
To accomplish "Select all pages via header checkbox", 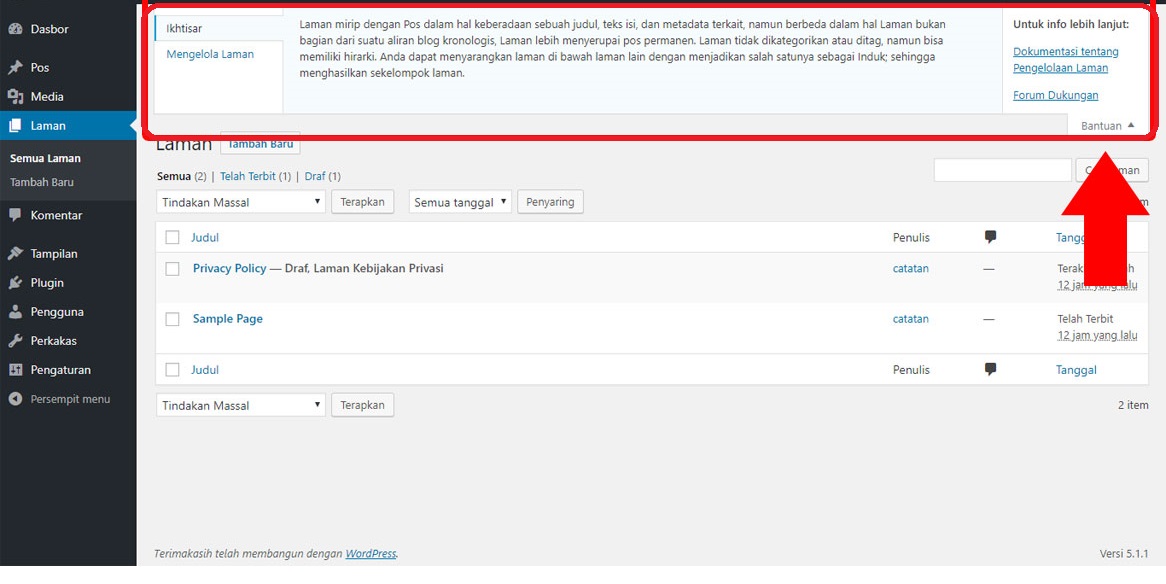I will point(171,237).
